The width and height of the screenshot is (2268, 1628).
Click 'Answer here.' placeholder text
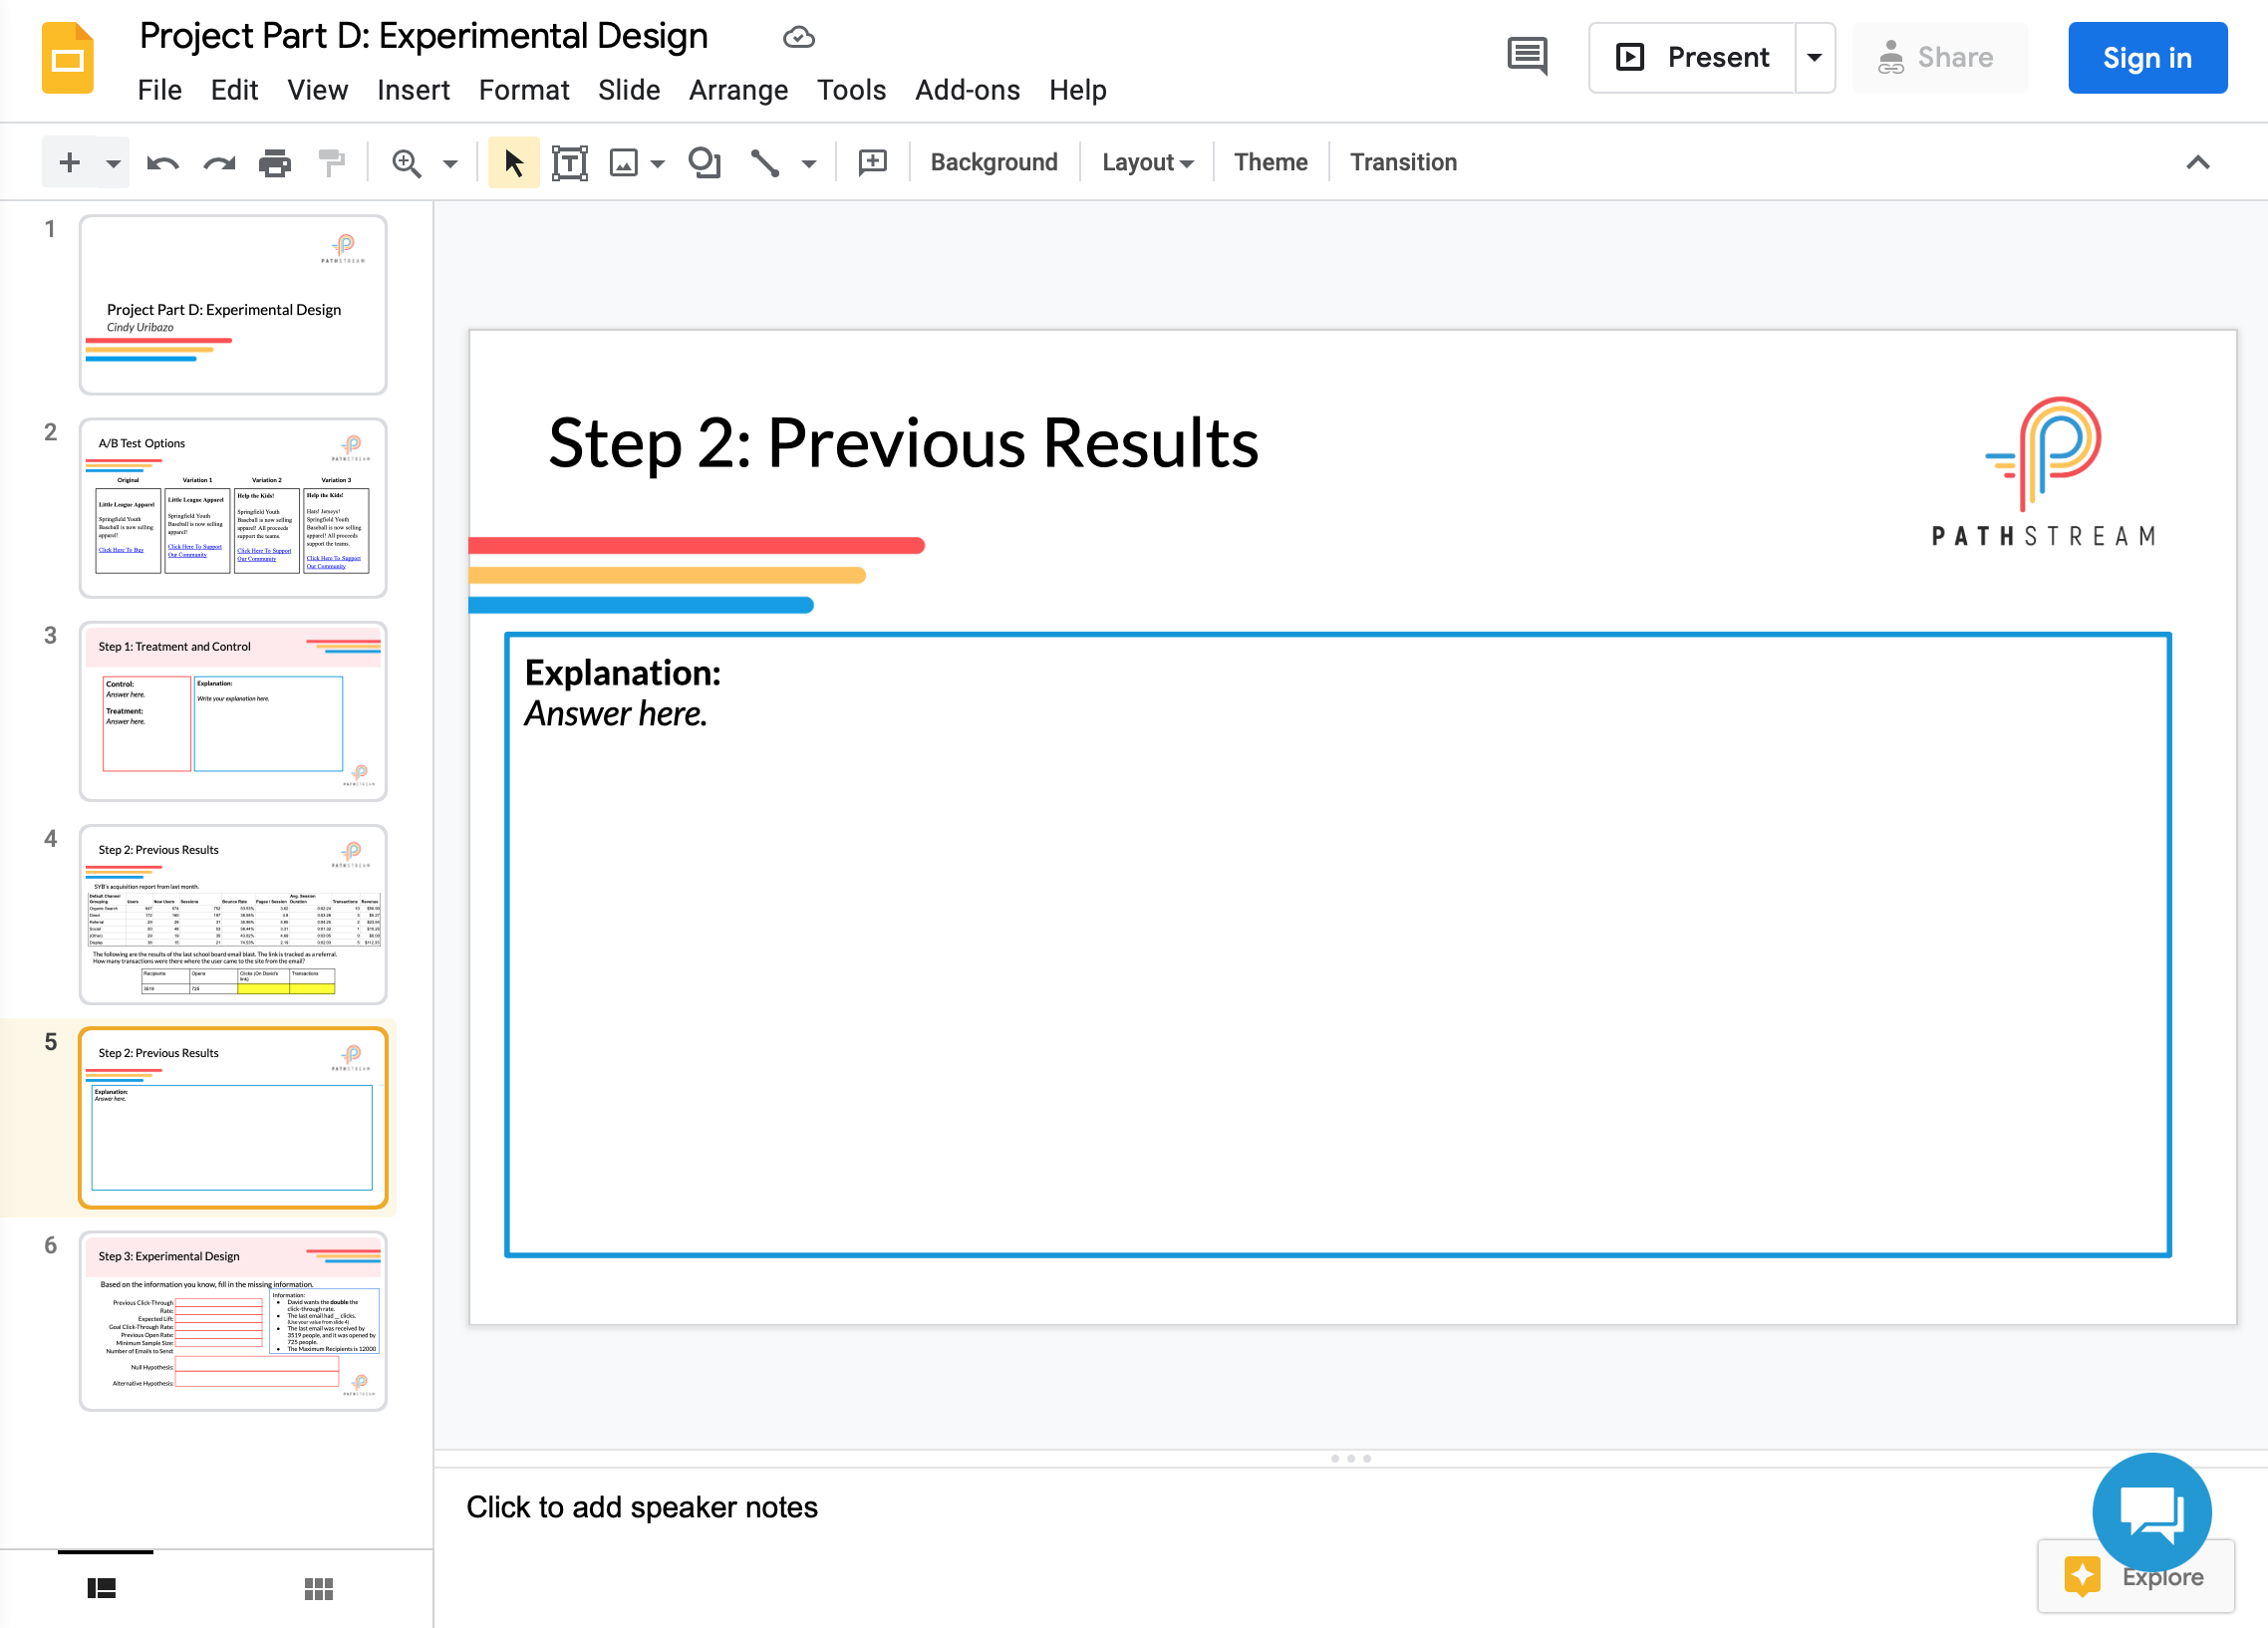click(616, 714)
